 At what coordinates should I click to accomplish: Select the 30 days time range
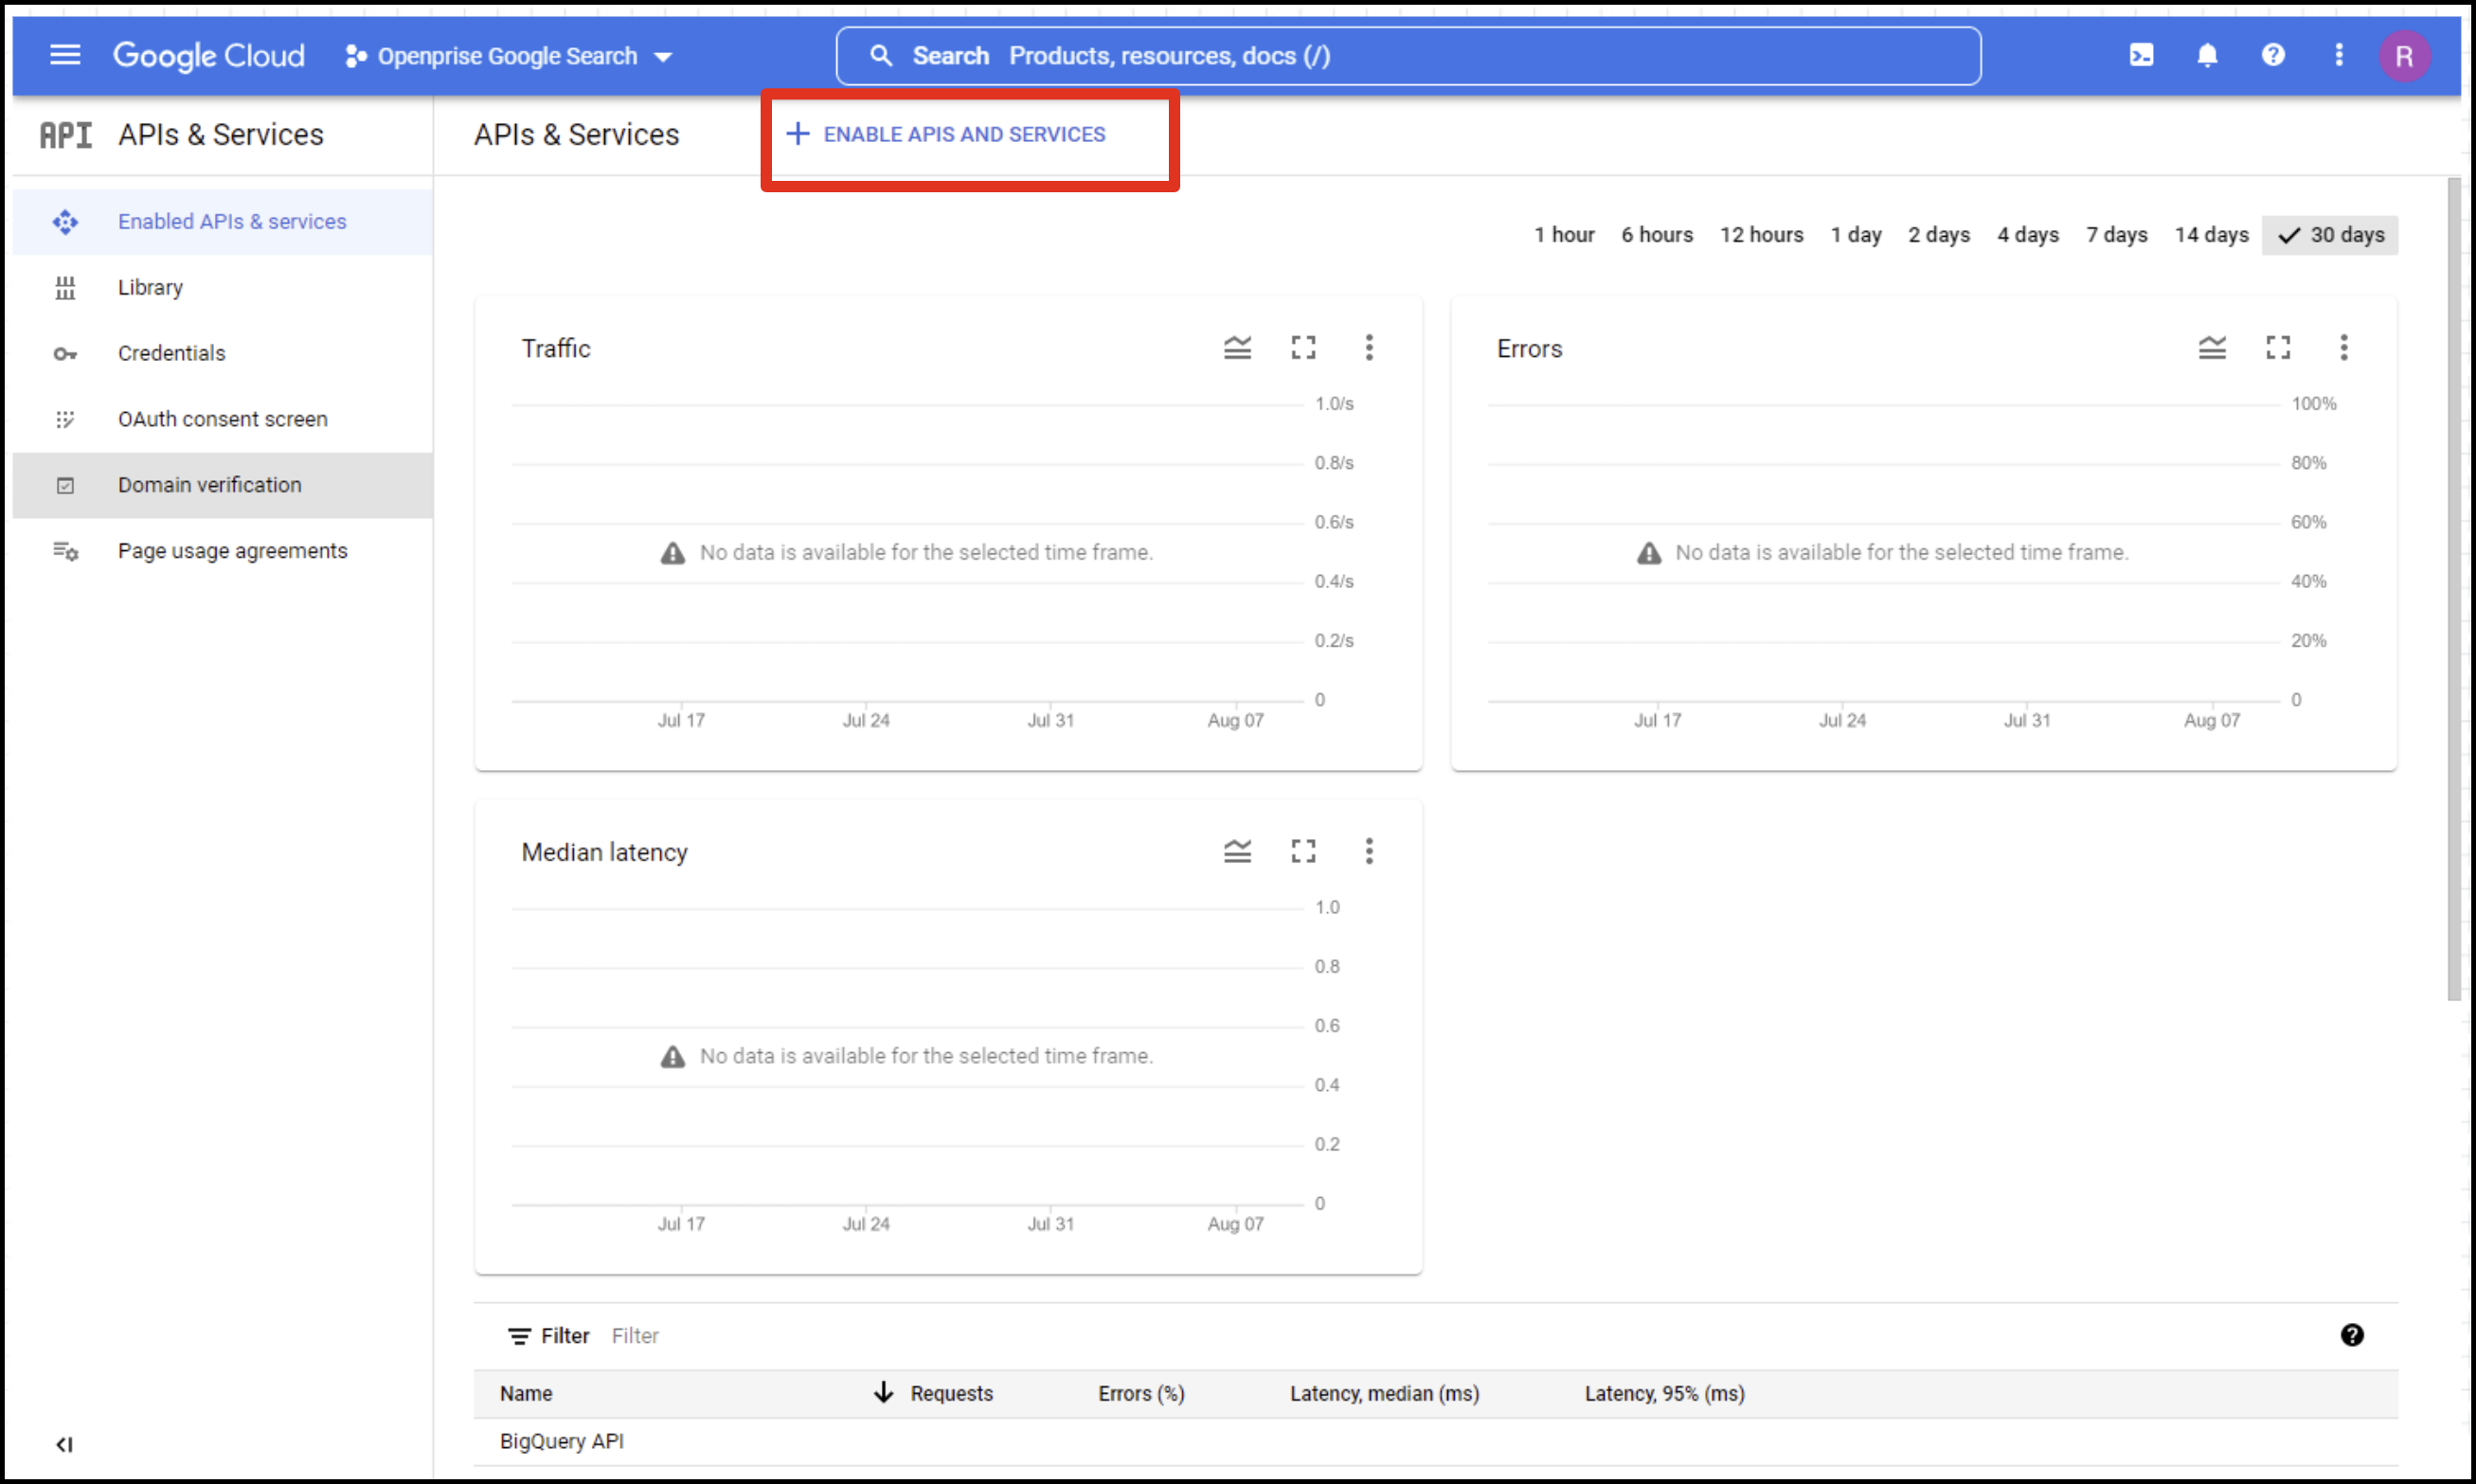[x=2330, y=235]
